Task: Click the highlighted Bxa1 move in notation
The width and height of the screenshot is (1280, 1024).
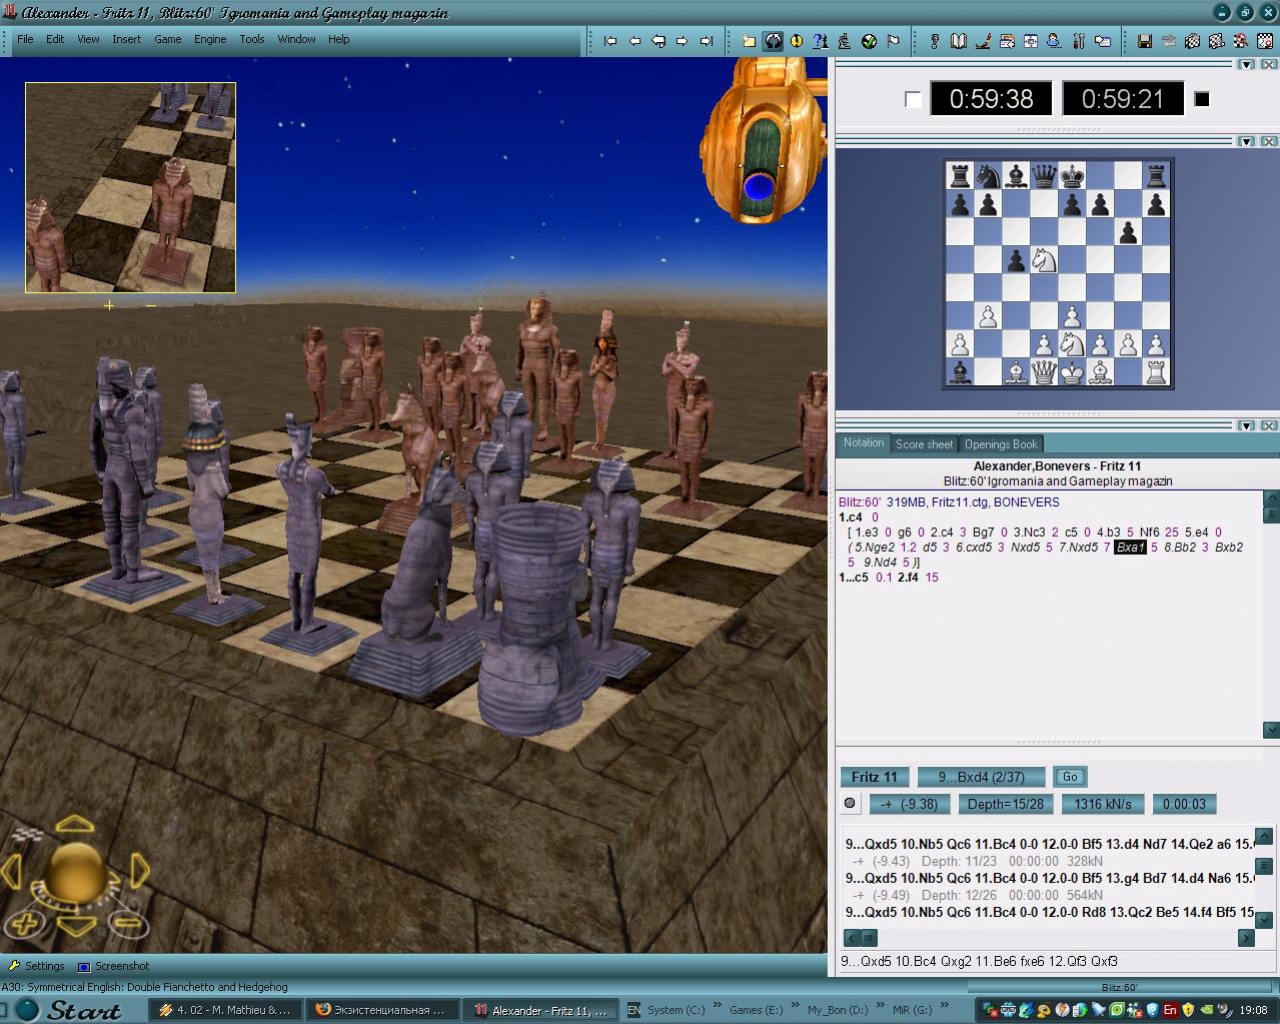Action: click(1130, 547)
